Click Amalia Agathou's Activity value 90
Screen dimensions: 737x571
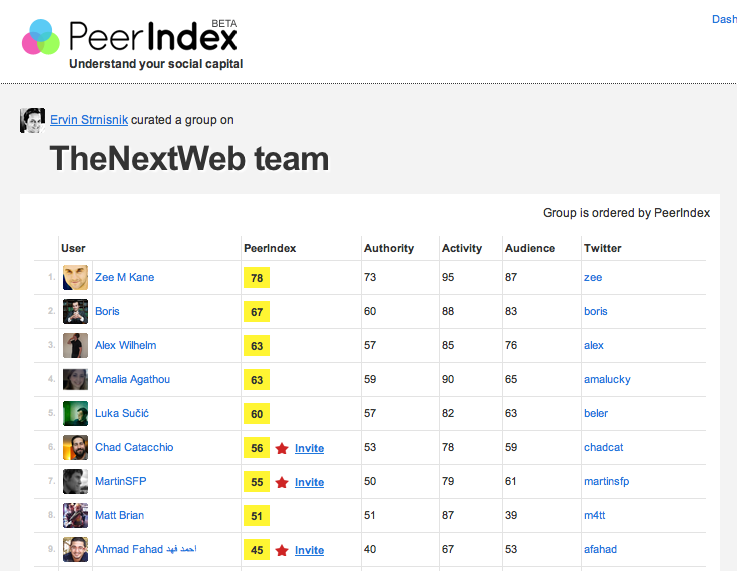coord(448,379)
